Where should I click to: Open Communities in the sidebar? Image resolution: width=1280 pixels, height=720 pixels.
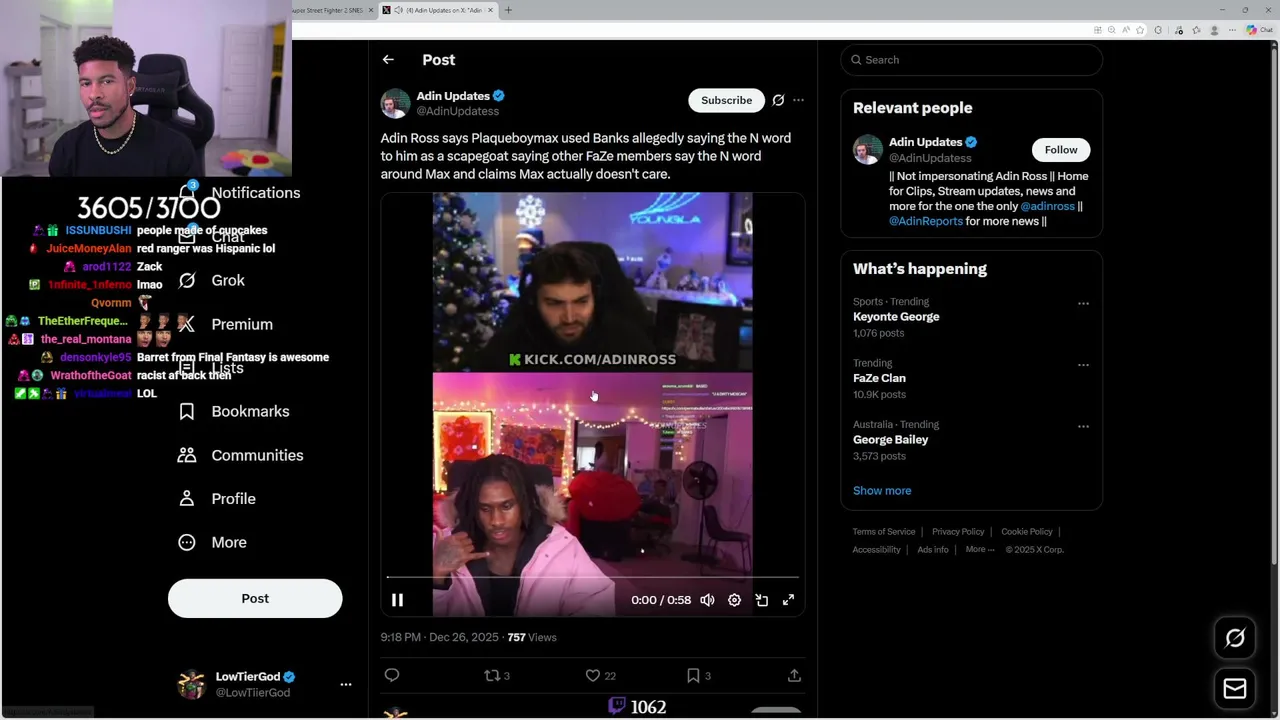click(240, 455)
